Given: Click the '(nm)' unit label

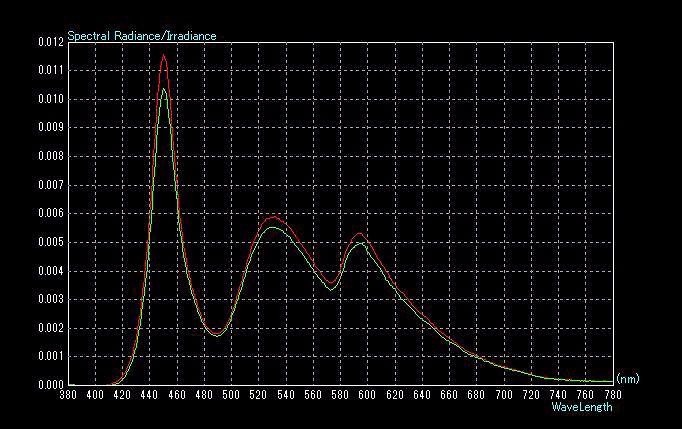Looking at the screenshot, I should 628,379.
